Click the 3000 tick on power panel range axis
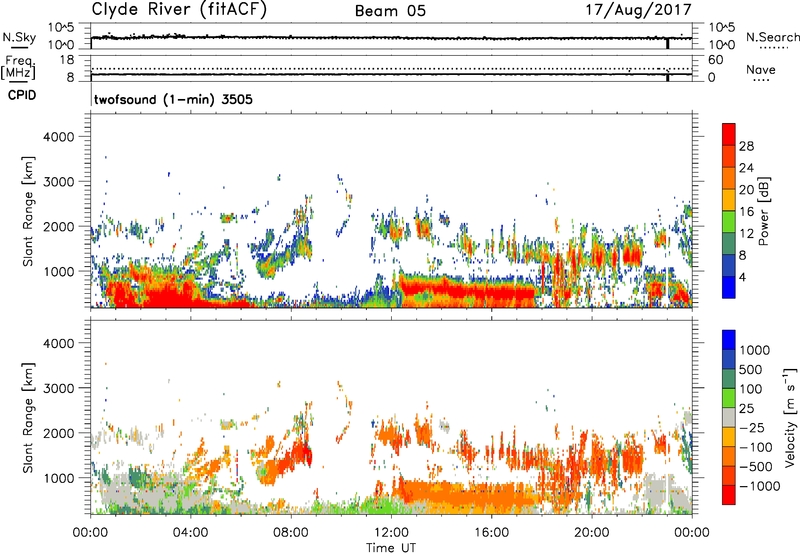800x554 pixels. click(x=58, y=182)
